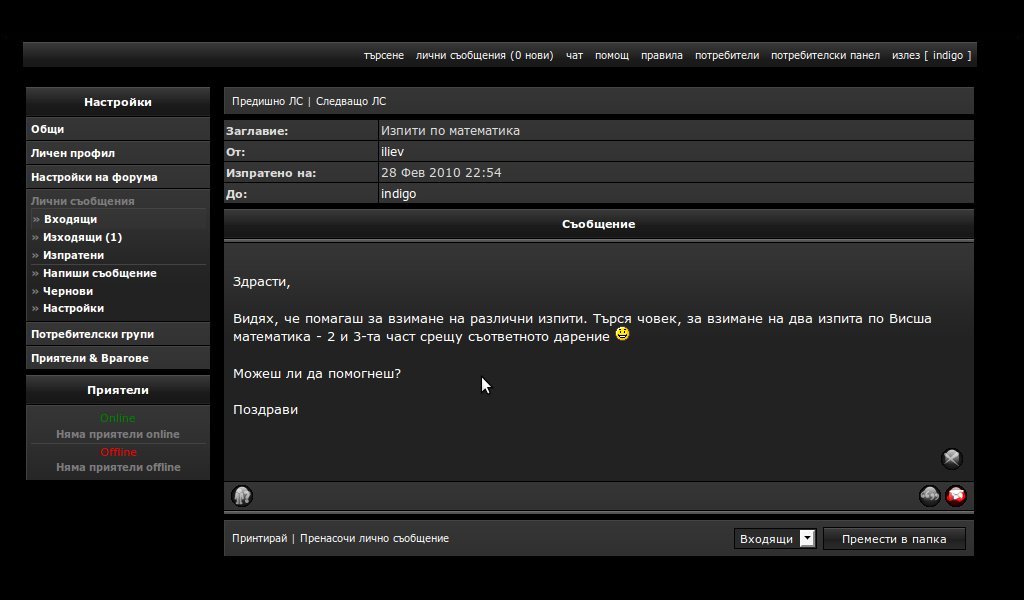Click търсене in the top navigation
This screenshot has width=1024, height=600.
[384, 55]
